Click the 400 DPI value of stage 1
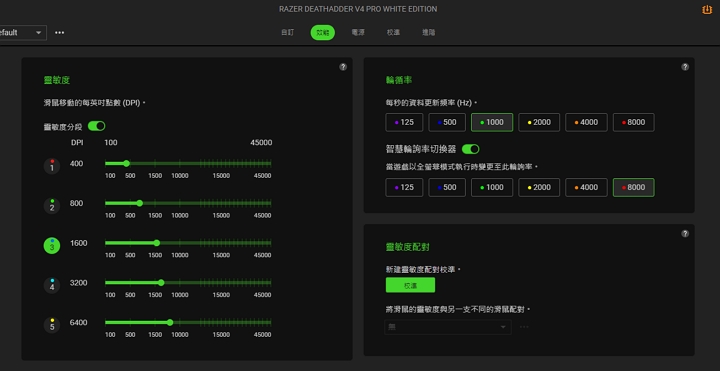Viewport: 720px width, 371px height. (x=77, y=163)
